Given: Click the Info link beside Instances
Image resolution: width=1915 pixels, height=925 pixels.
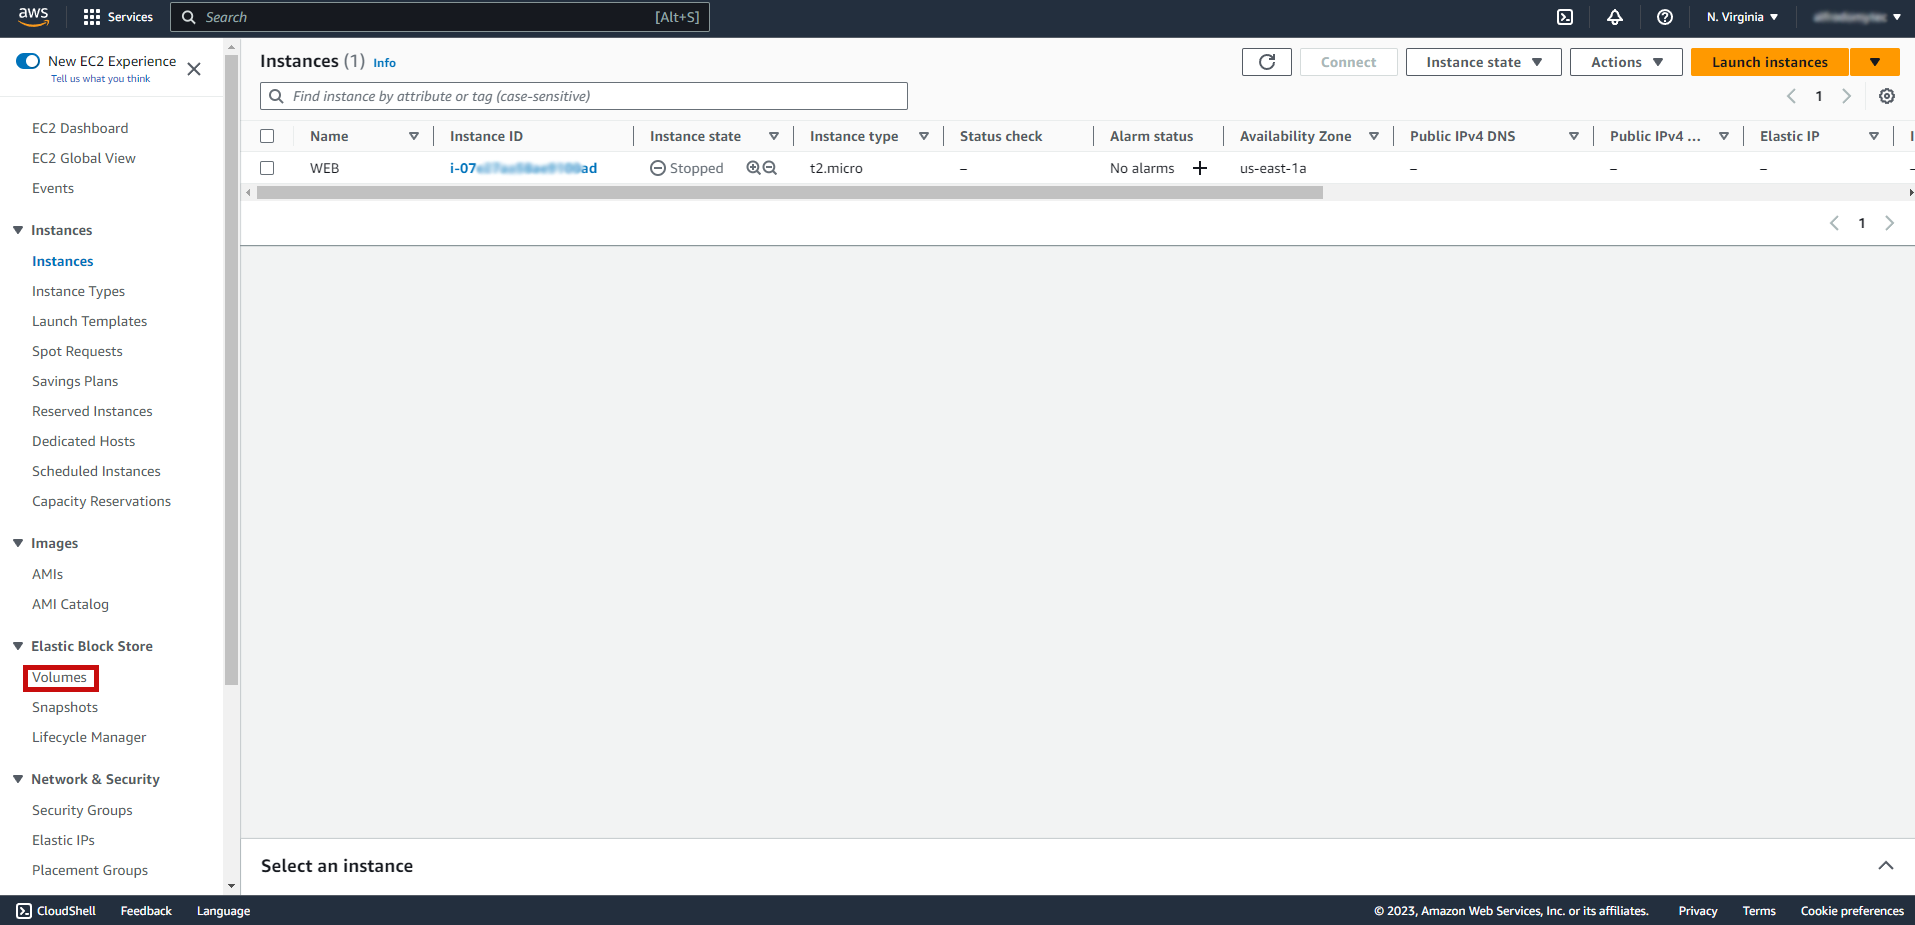Looking at the screenshot, I should (385, 62).
